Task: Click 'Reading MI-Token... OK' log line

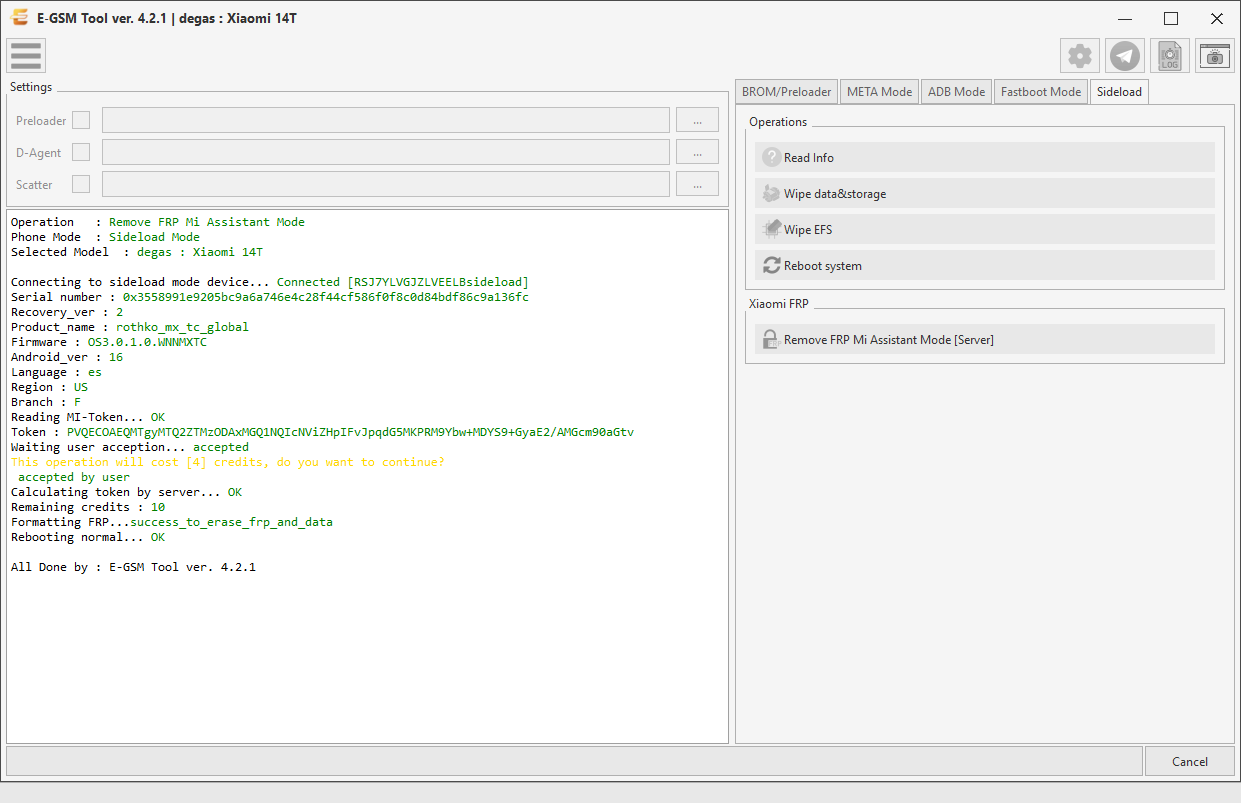Action: [88, 417]
